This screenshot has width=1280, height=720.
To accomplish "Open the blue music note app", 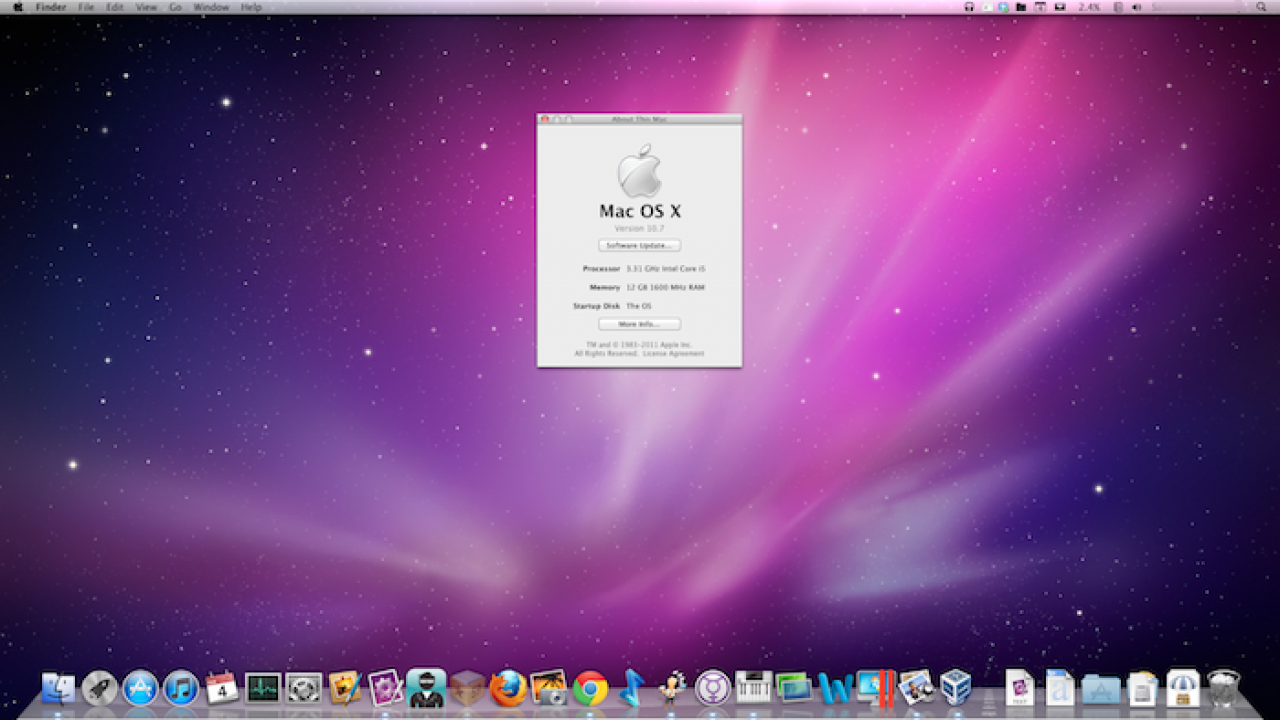I will tap(631, 688).
